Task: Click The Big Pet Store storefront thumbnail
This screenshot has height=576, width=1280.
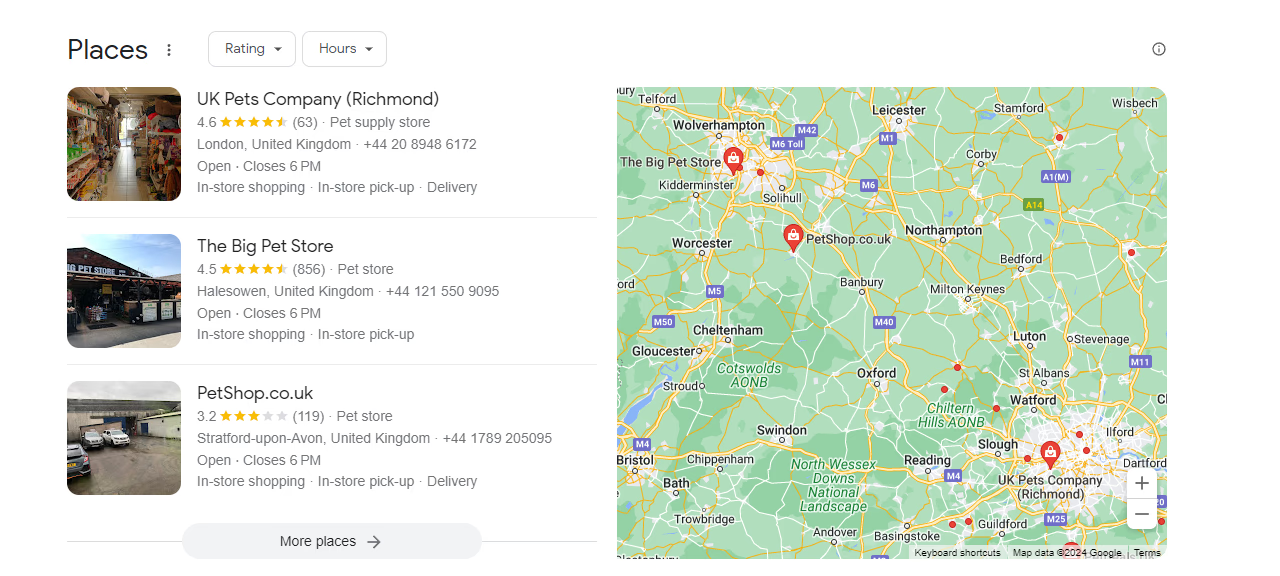Action: pos(123,290)
